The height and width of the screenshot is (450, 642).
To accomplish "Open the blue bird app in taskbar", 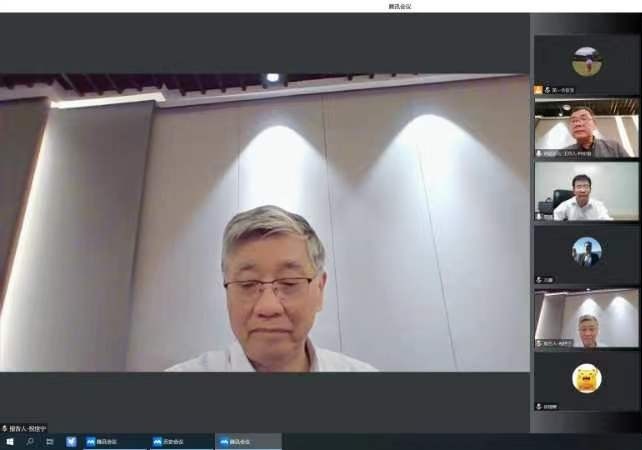I will 71,441.
